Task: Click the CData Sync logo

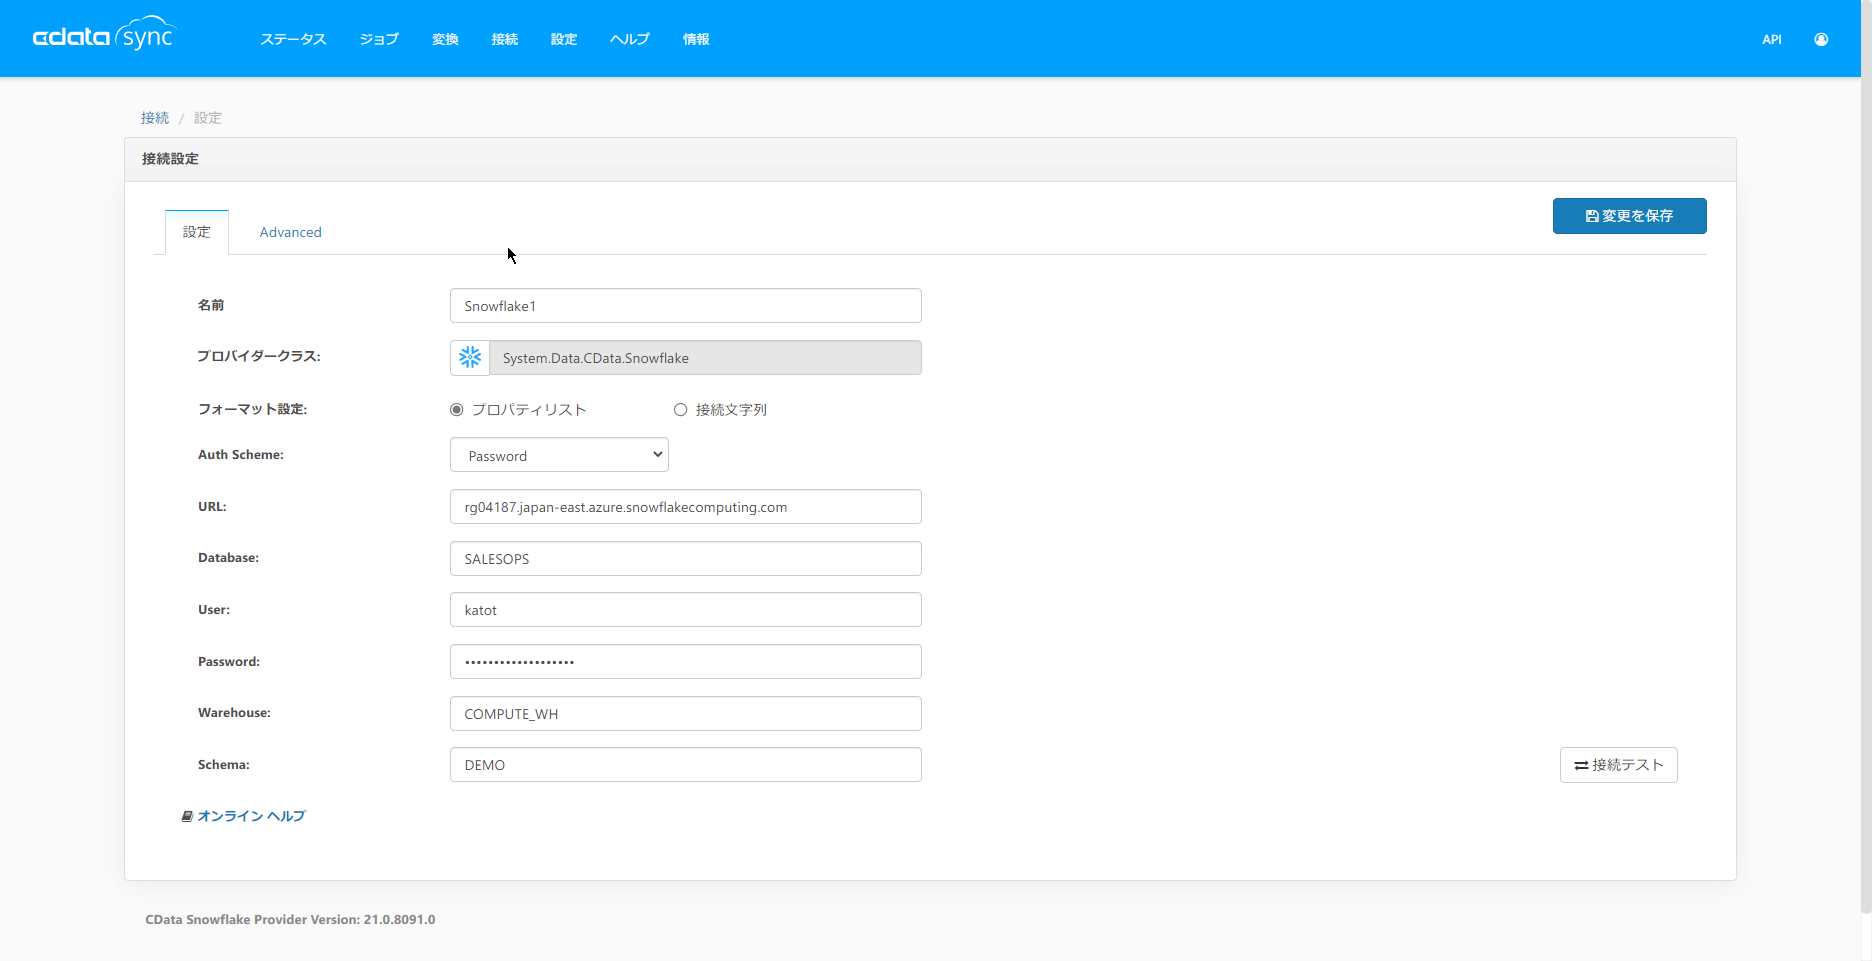Action: pyautogui.click(x=104, y=35)
